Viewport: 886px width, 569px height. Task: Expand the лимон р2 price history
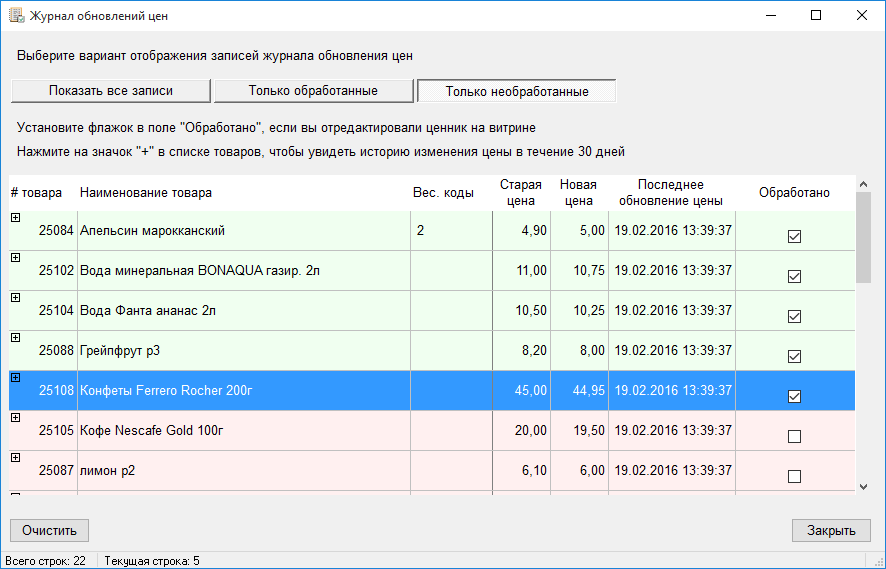(x=15, y=457)
